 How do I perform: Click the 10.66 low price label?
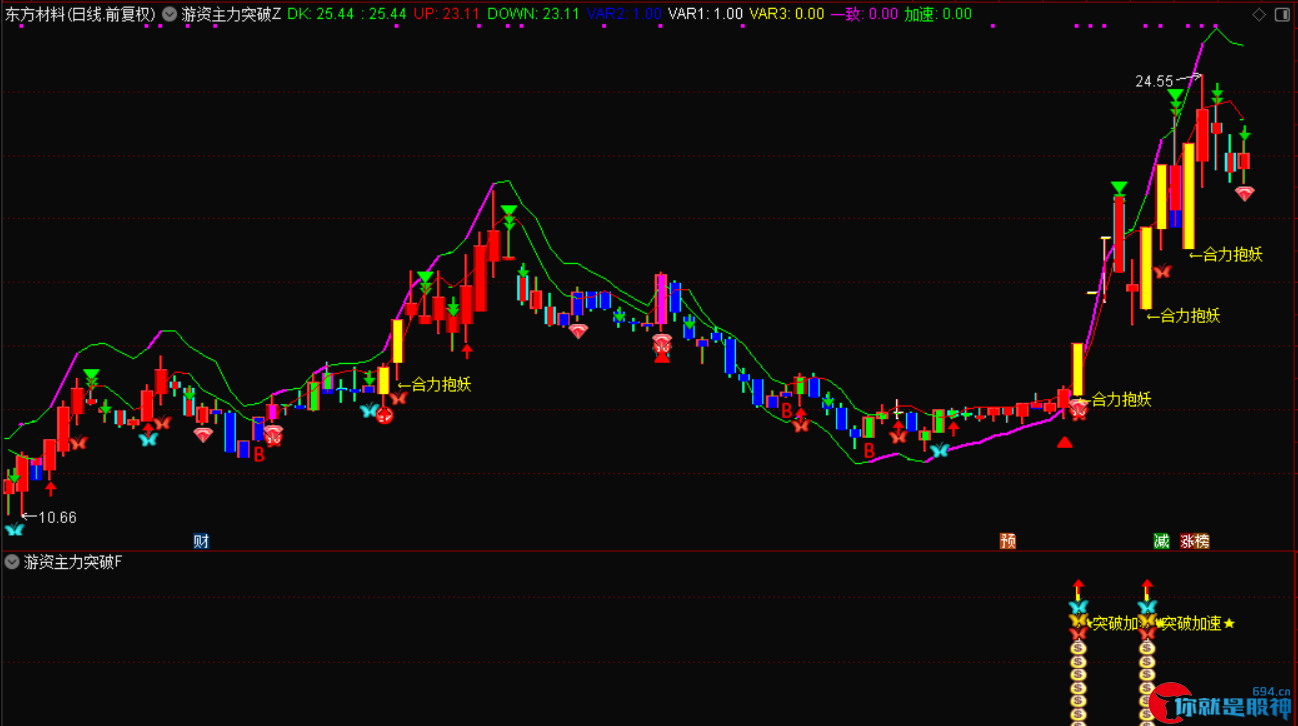coord(57,517)
